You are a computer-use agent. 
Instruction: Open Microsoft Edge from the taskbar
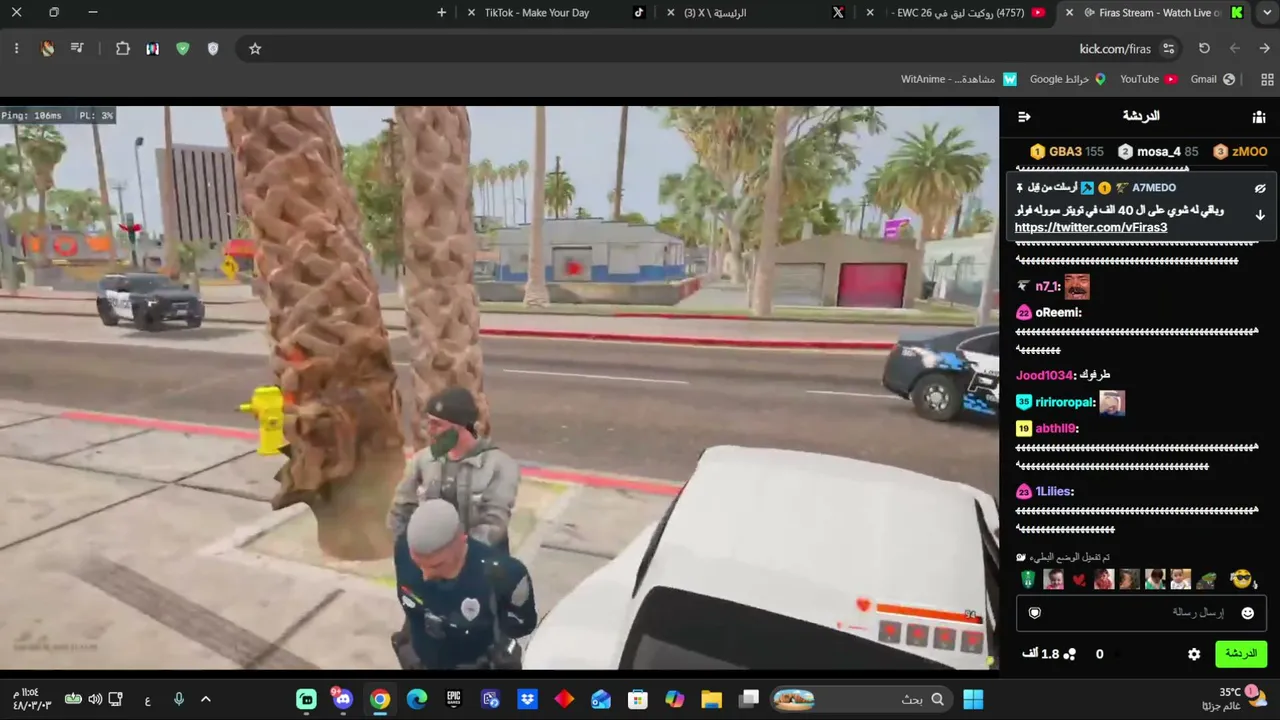(x=417, y=699)
